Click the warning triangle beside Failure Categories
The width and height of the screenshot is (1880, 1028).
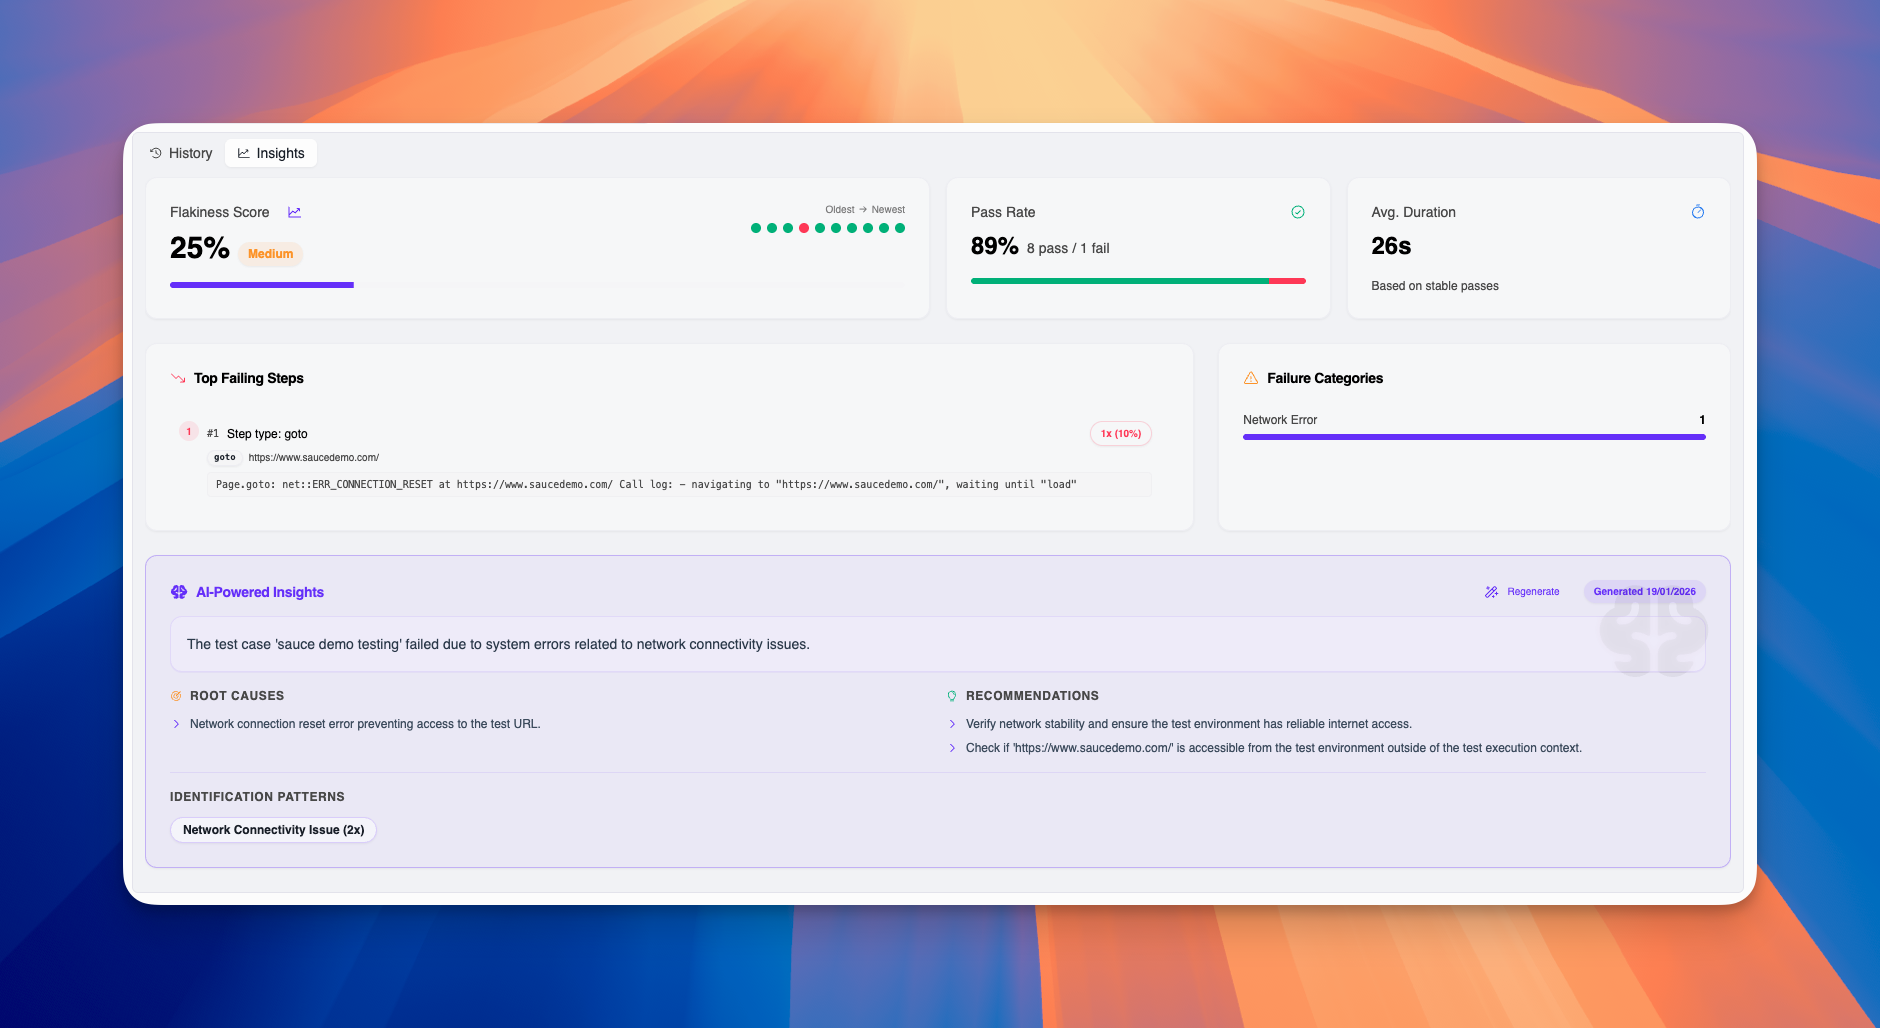(1249, 377)
